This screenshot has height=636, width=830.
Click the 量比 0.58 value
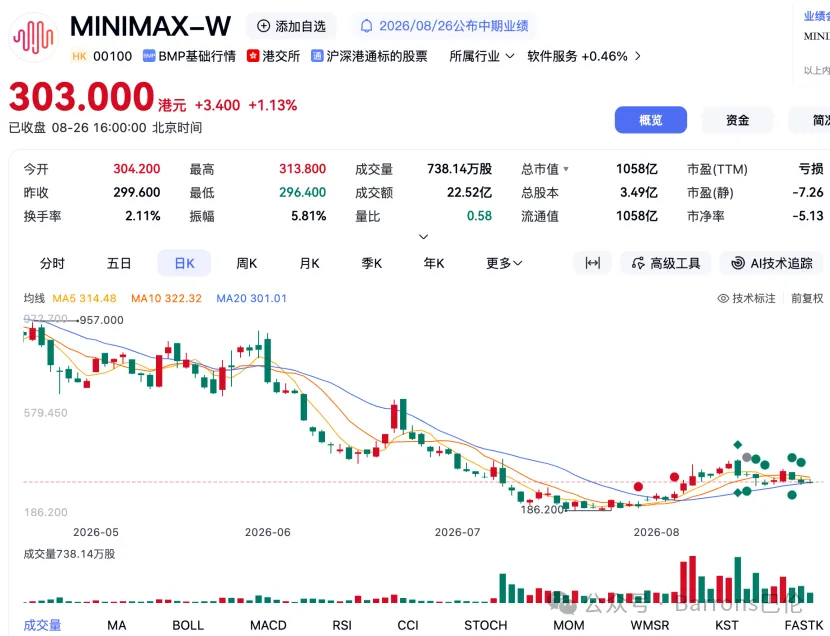coord(479,216)
